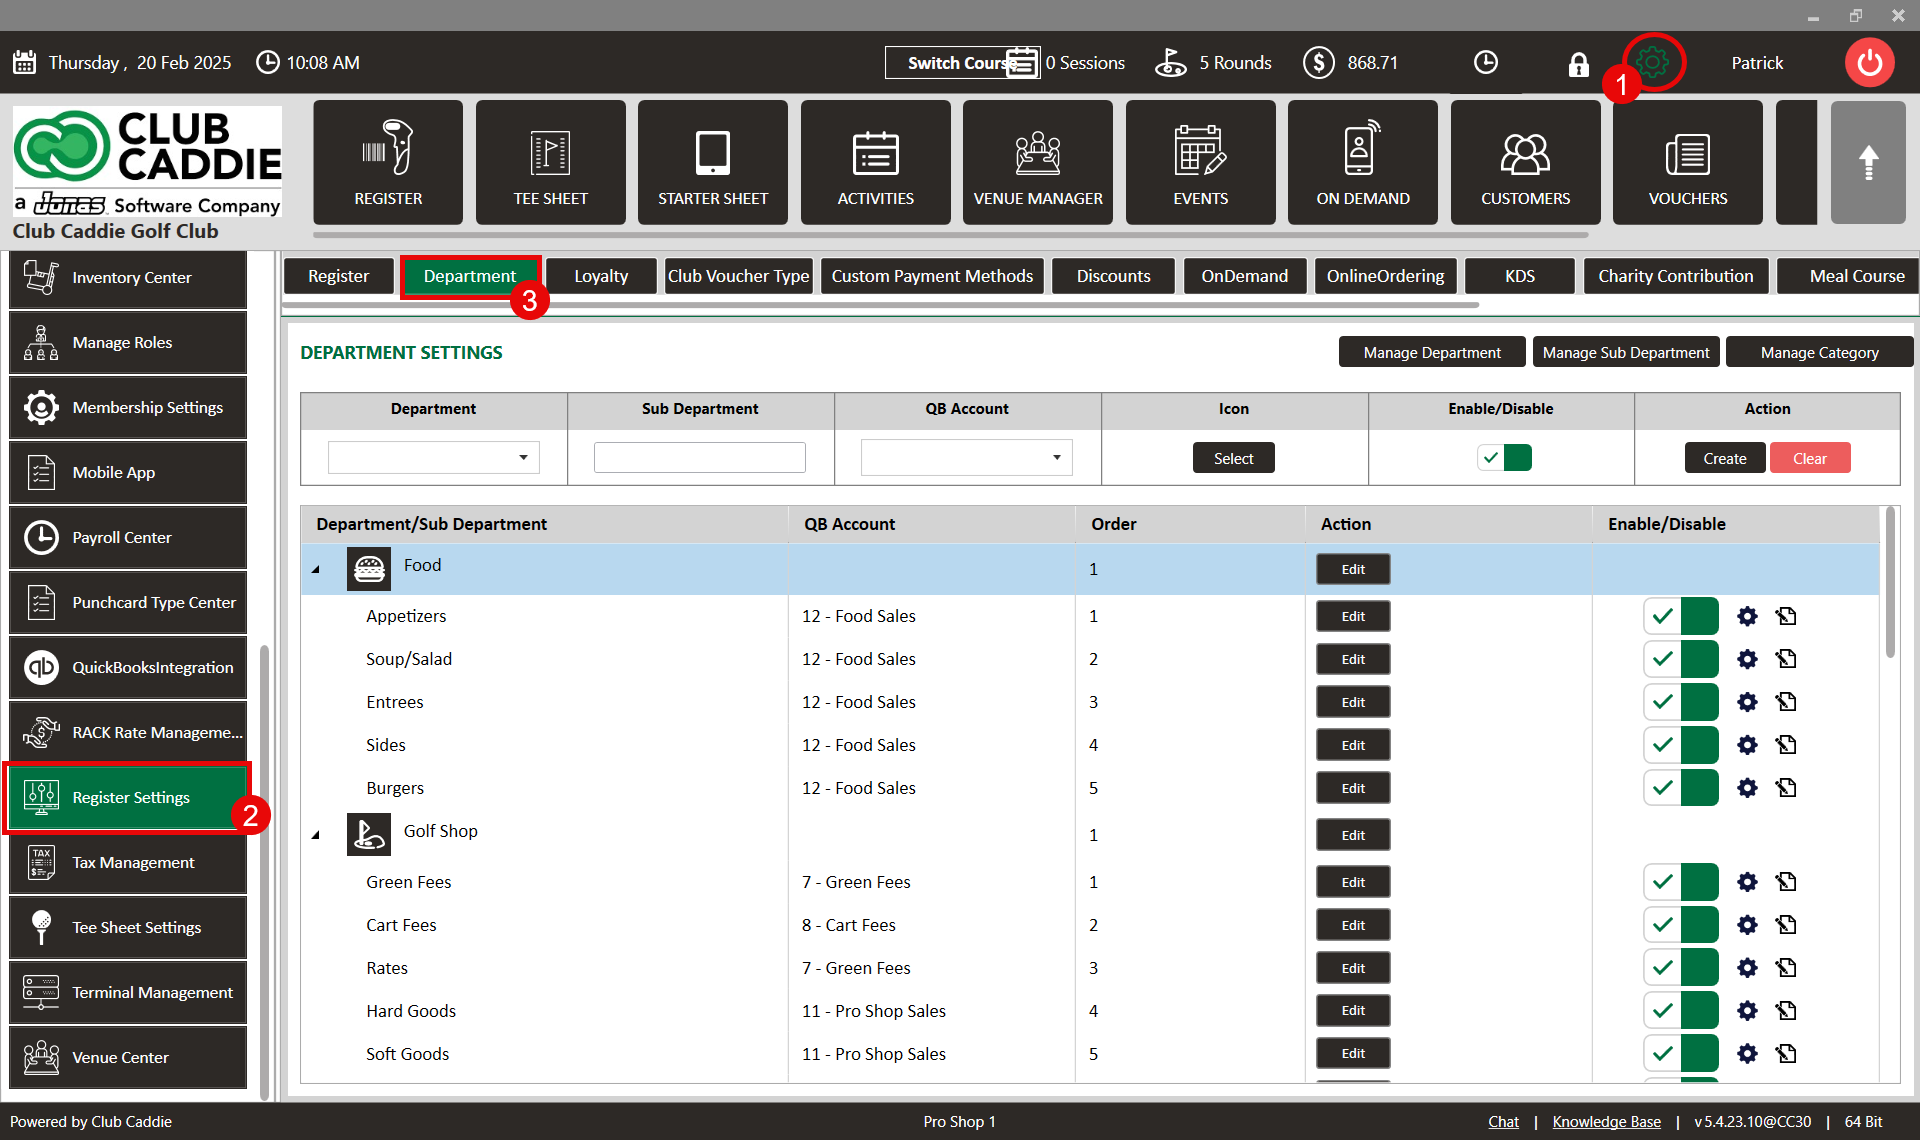Switch to the OnlineOrdering tab
The image size is (1920, 1140).
pyautogui.click(x=1385, y=276)
